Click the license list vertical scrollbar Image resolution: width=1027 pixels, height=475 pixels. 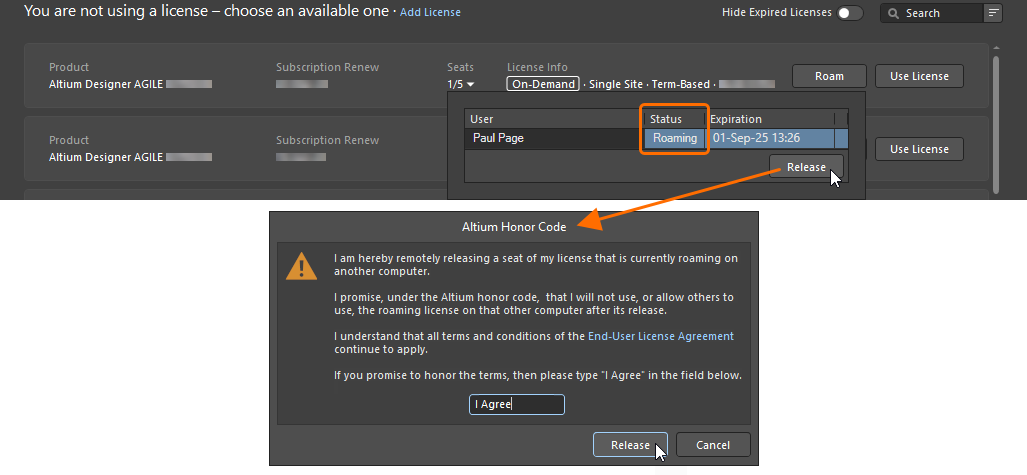coord(996,123)
